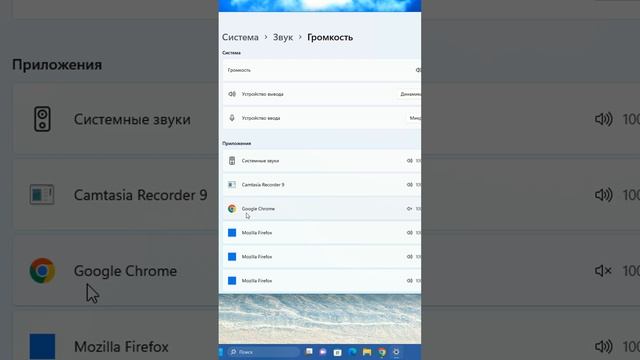Open Task View from the taskbar
Screen dimensions: 640x360
click(x=309, y=351)
